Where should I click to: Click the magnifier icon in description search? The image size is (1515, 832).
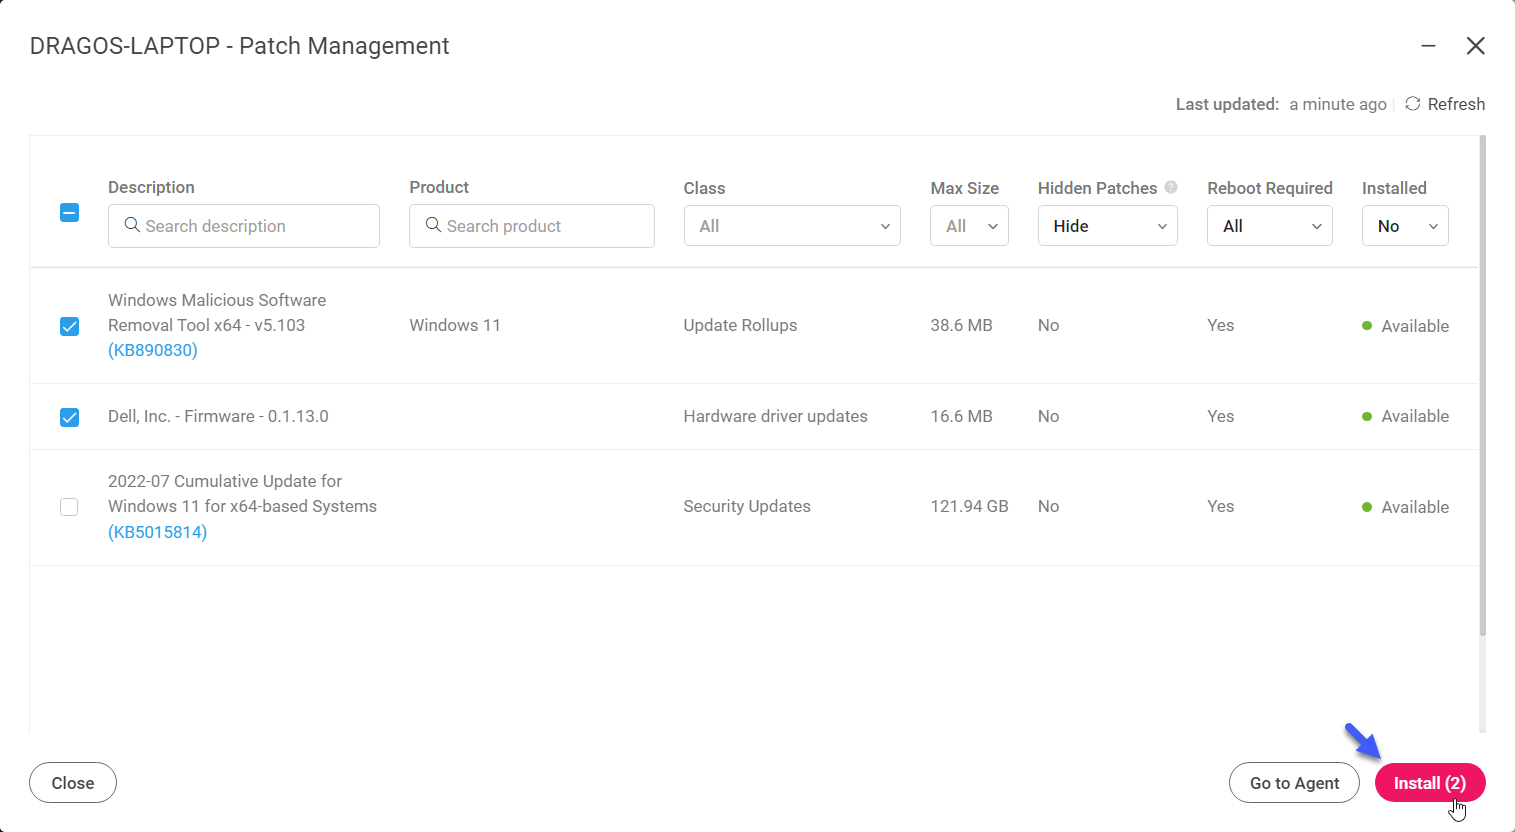pyautogui.click(x=132, y=225)
